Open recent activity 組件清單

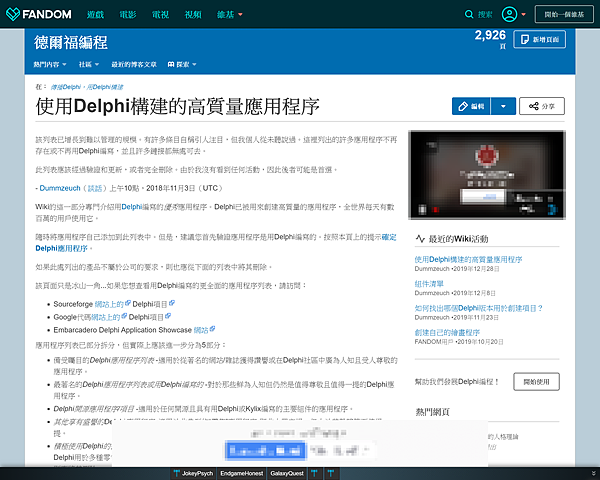coord(429,284)
